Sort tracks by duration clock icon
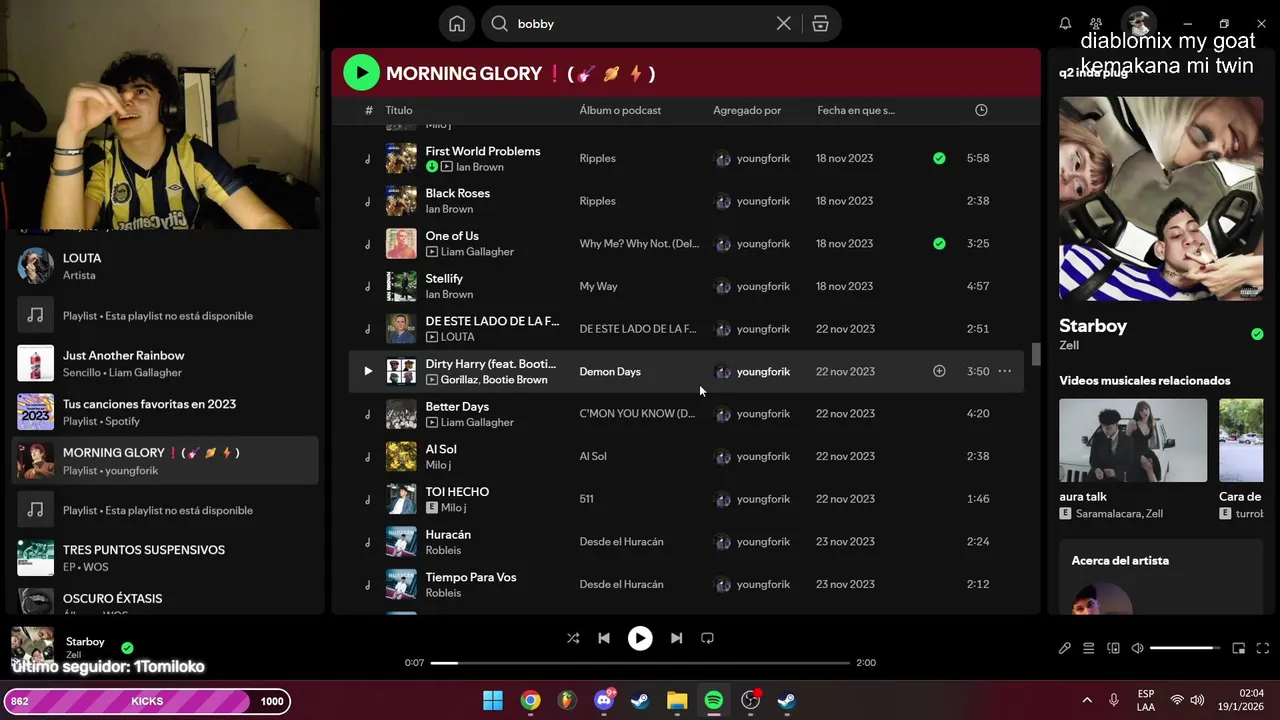 981,110
